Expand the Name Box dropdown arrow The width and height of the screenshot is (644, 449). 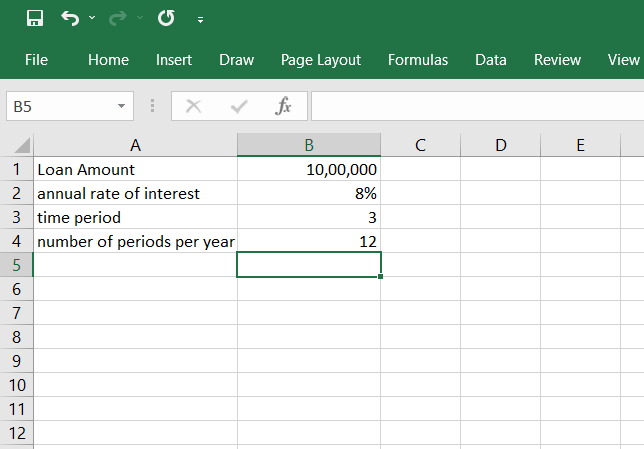coord(121,106)
